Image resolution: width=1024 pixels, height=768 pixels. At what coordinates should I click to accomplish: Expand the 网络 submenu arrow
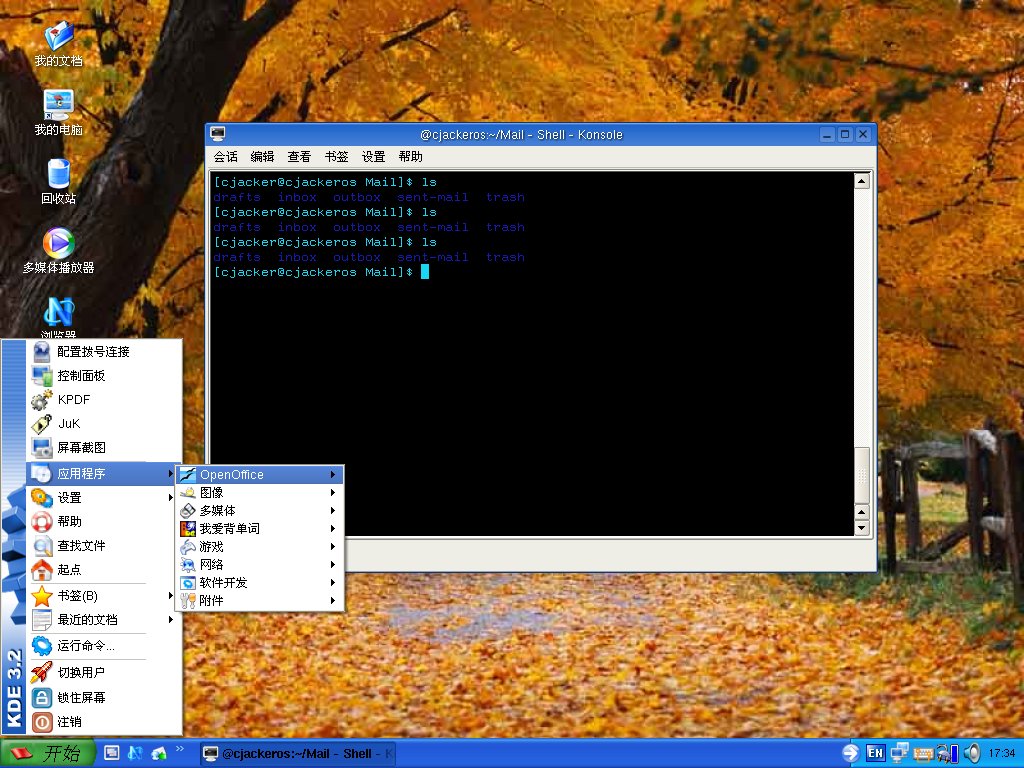pos(332,564)
